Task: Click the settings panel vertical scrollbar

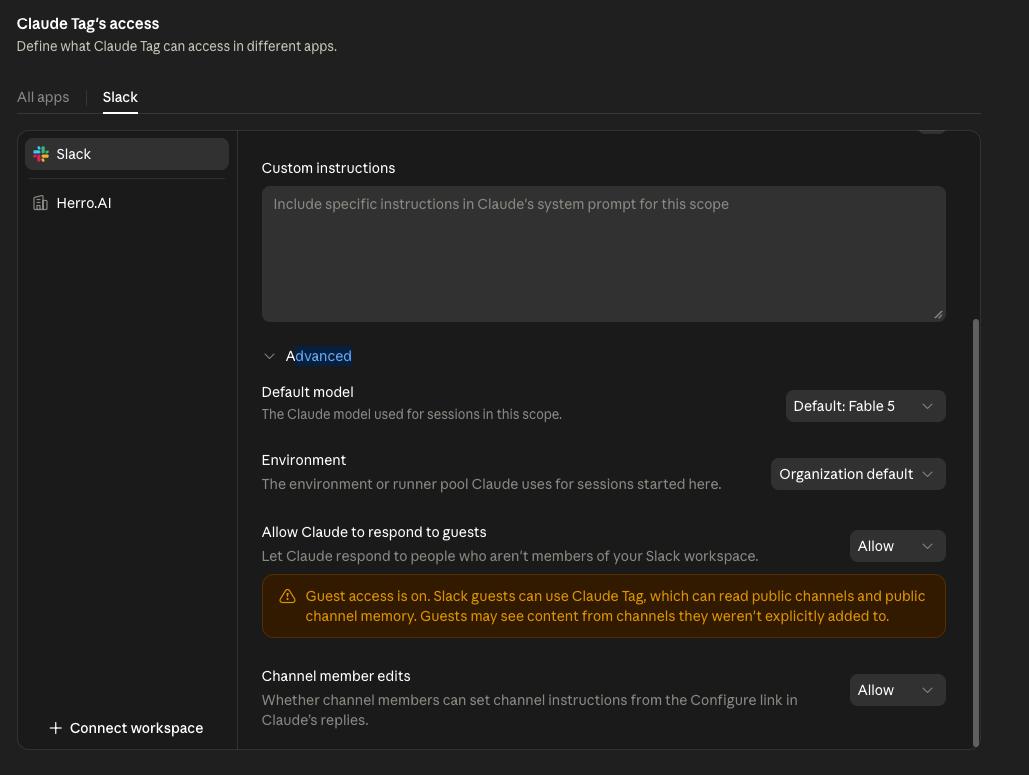Action: tap(975, 533)
